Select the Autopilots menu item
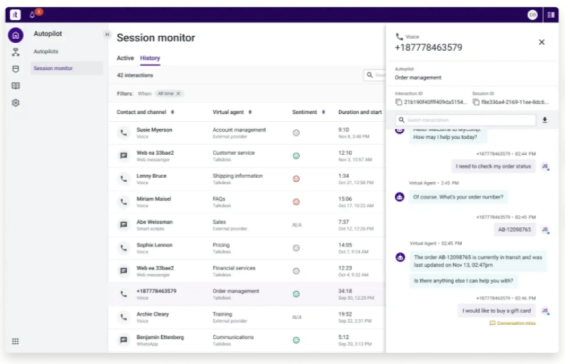Screen dimensions: 571x364 [46, 51]
